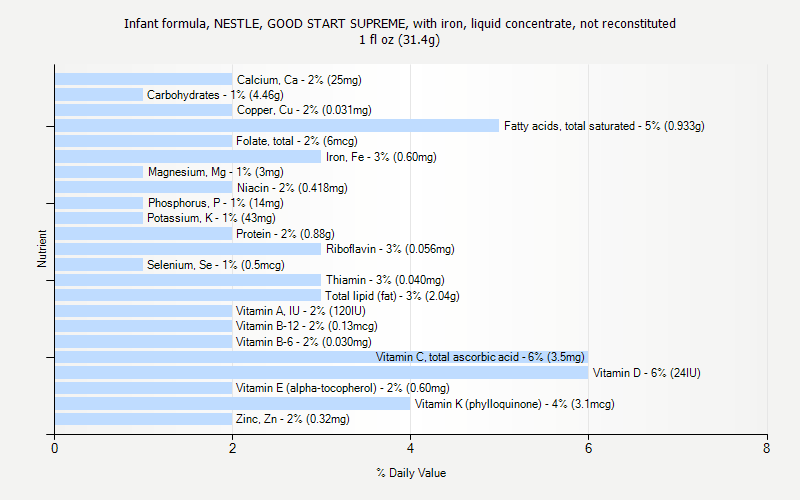The width and height of the screenshot is (800, 500).
Task: Select the 'Iron, Fe - 3% (0.60mg)' label
Action: 381,157
